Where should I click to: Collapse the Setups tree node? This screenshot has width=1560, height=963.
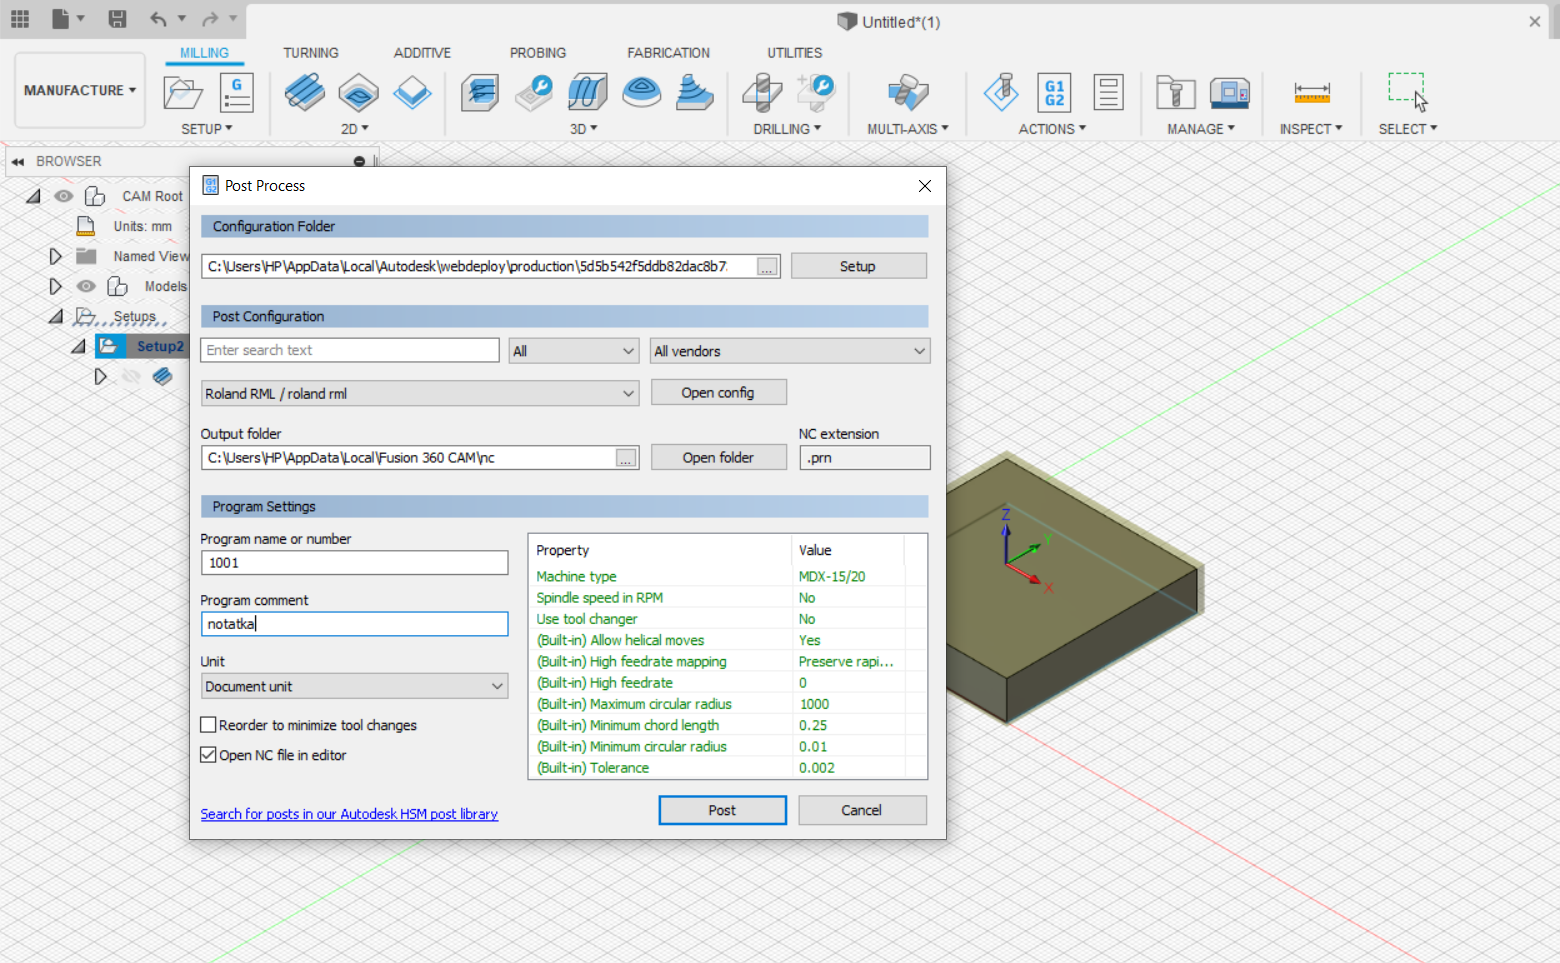click(56, 316)
